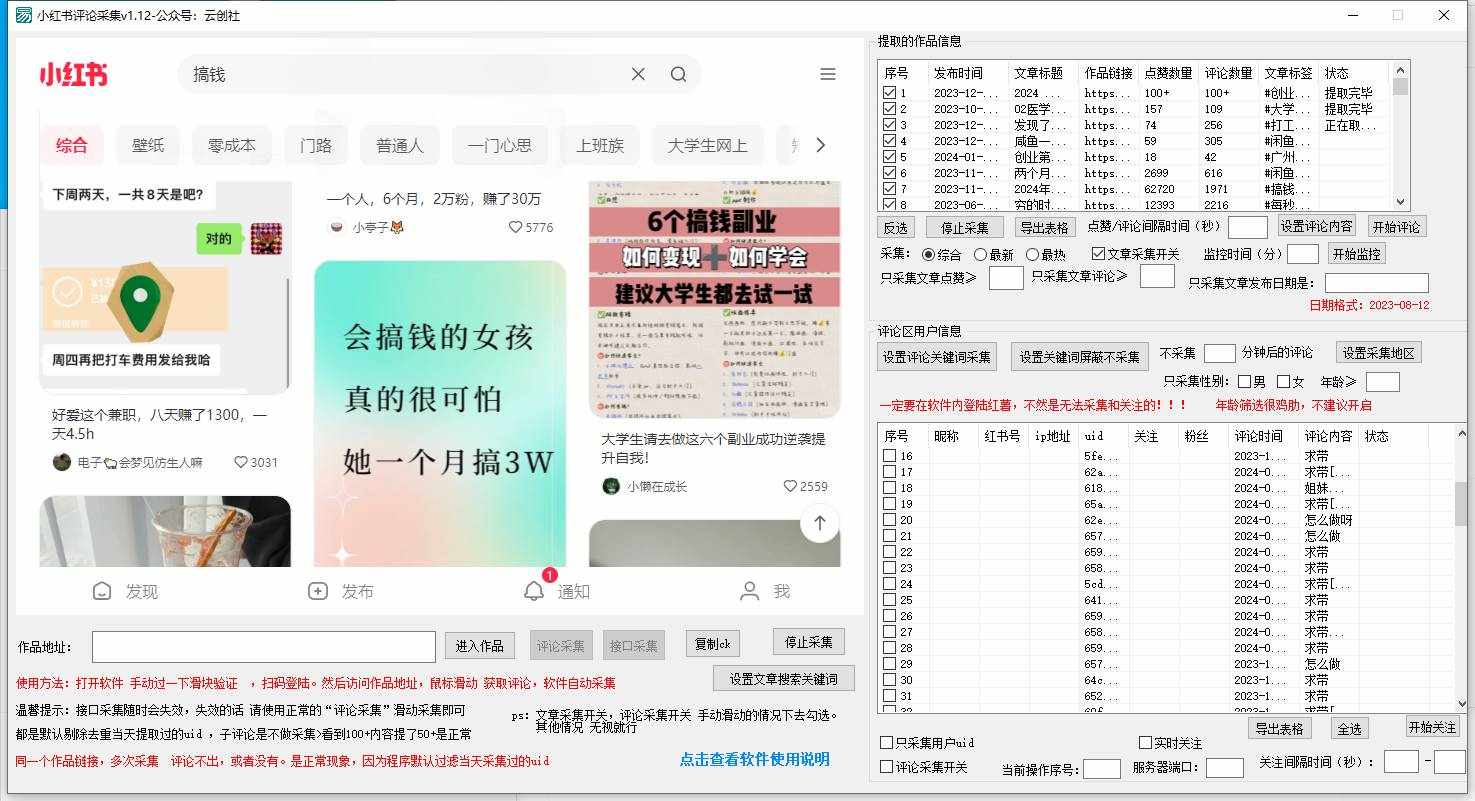
Task: Open the 点击查看软件使用说明 link
Action: [754, 759]
